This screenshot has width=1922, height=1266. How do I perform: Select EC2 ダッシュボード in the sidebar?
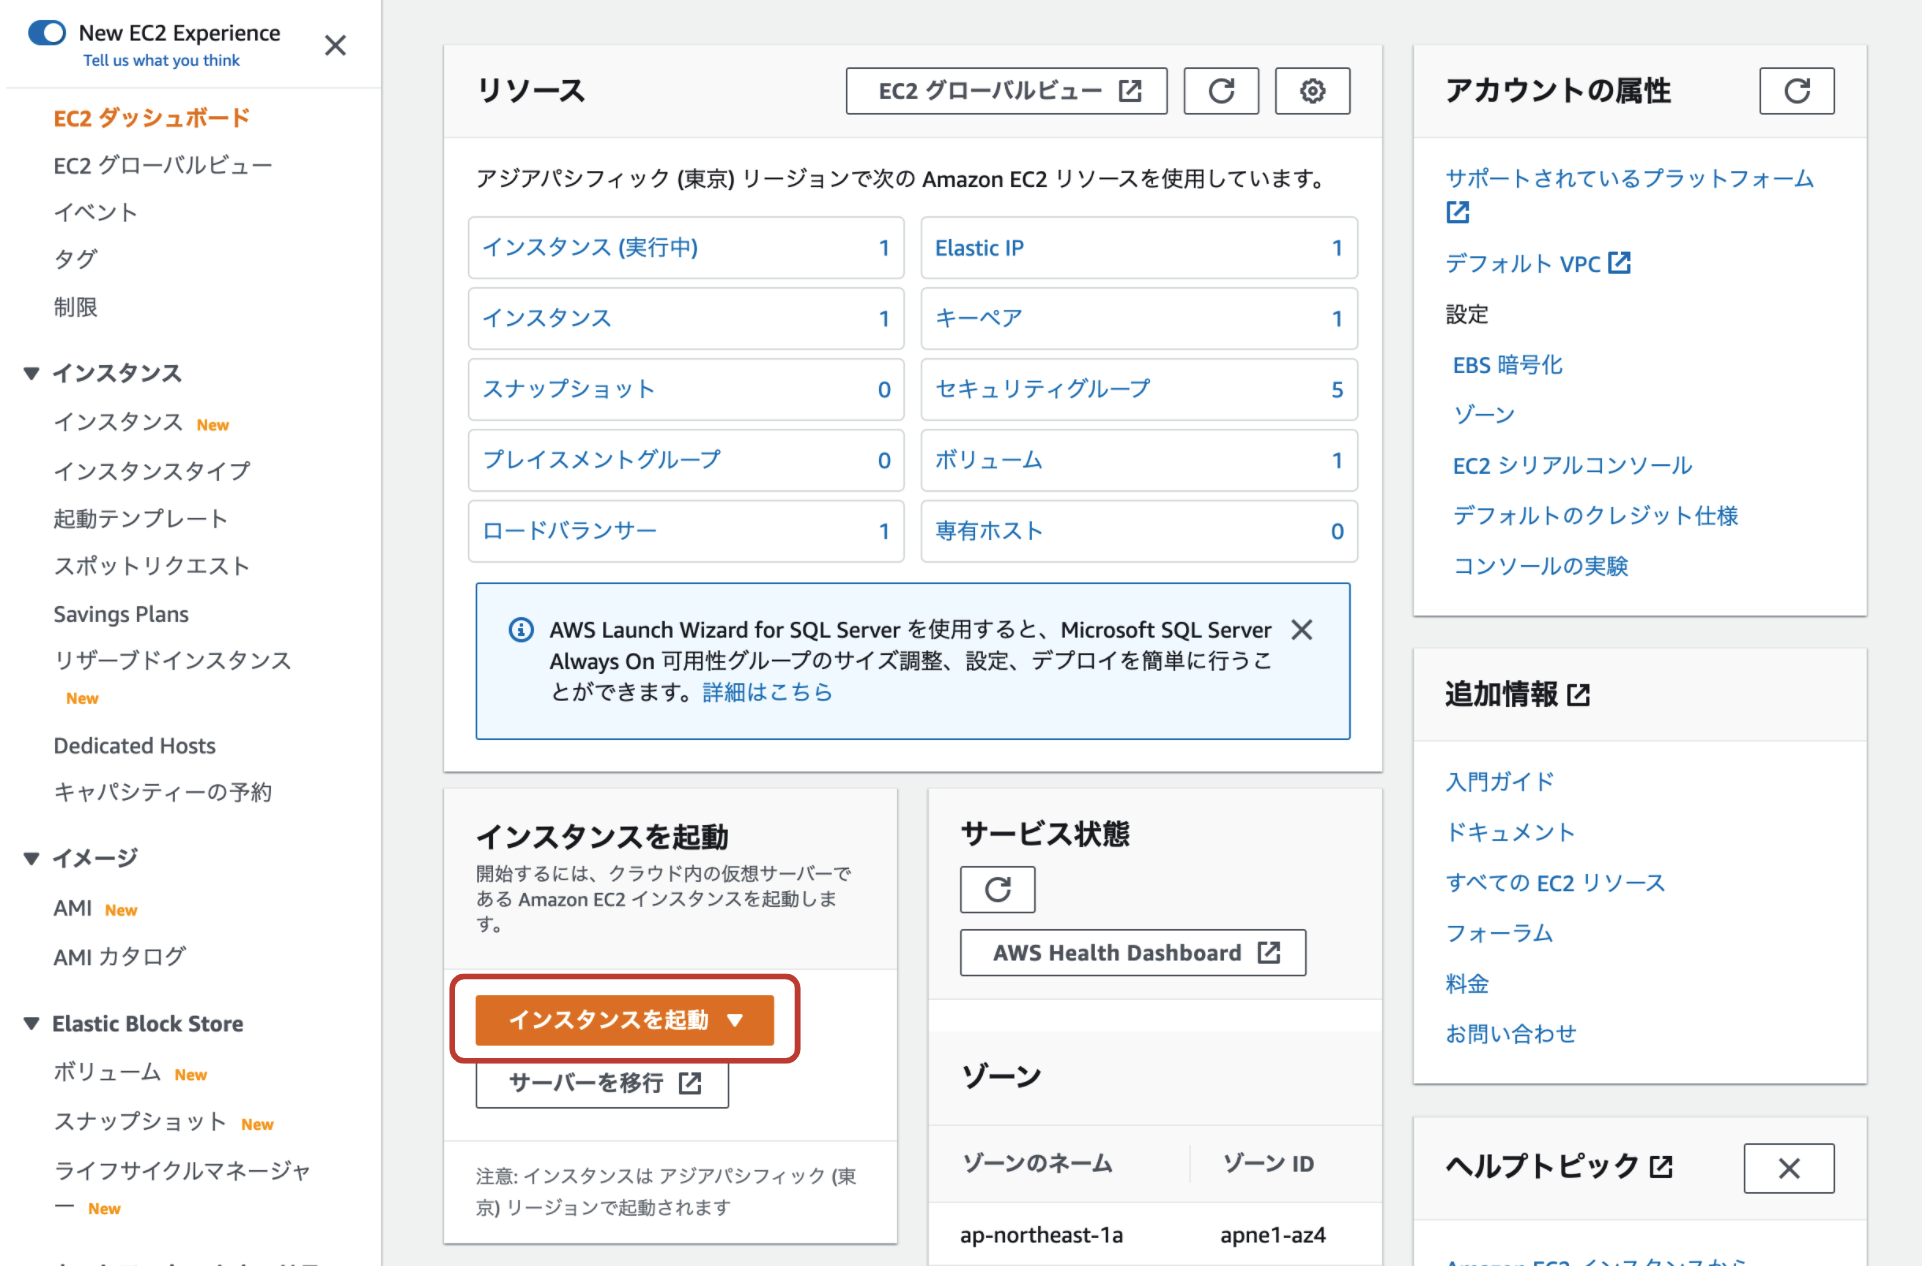[x=151, y=117]
